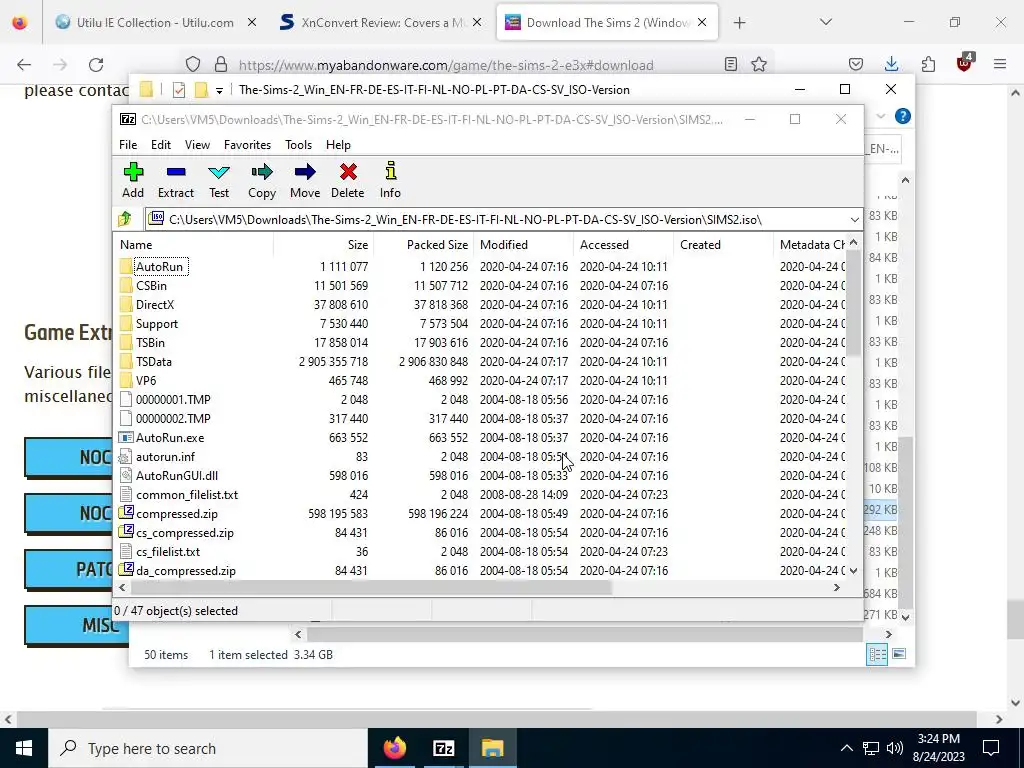This screenshot has width=1024, height=768.
Task: Select AutoRun.exe file icon
Action: coord(126,438)
